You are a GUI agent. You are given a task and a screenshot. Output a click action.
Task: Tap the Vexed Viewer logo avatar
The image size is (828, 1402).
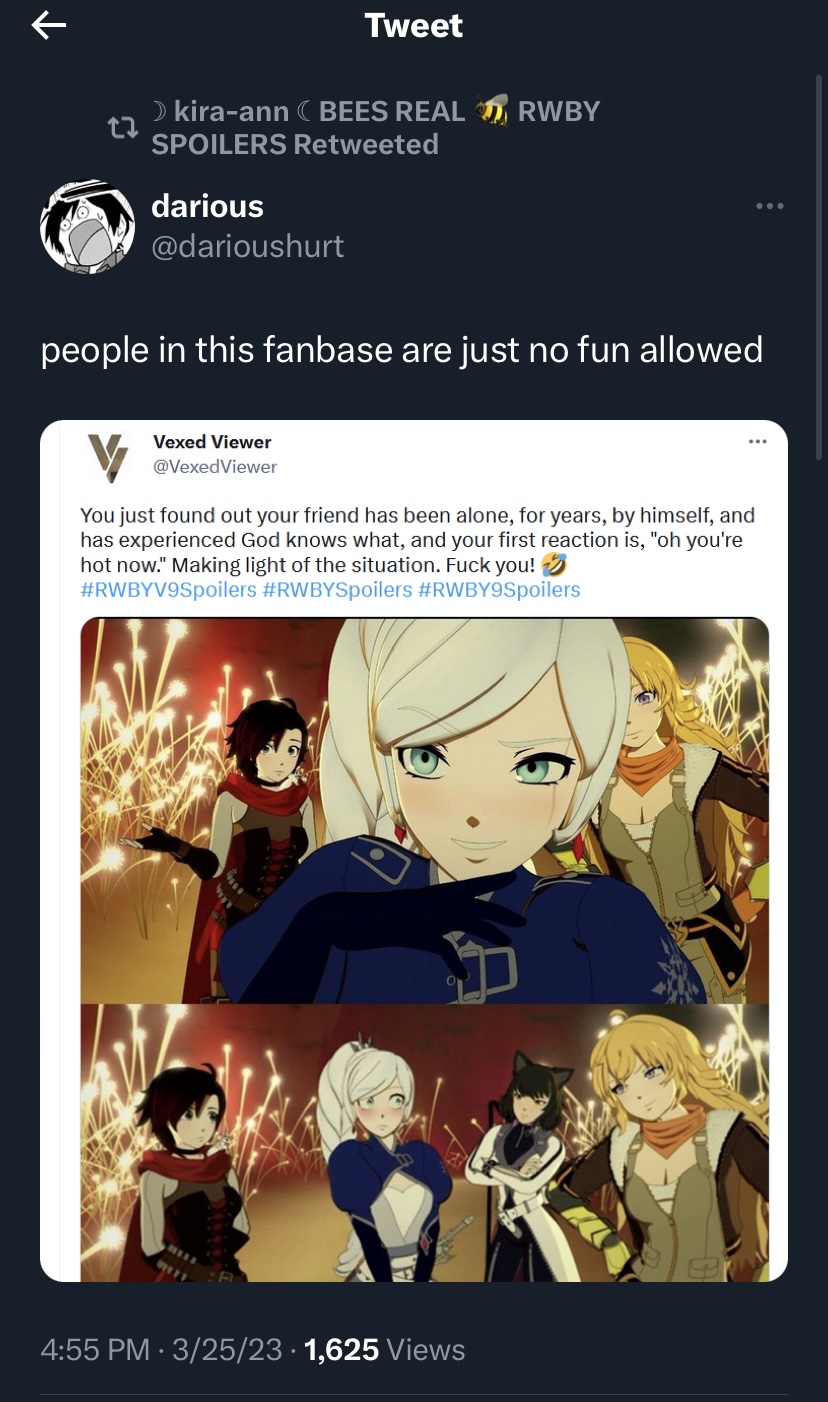[x=108, y=458]
